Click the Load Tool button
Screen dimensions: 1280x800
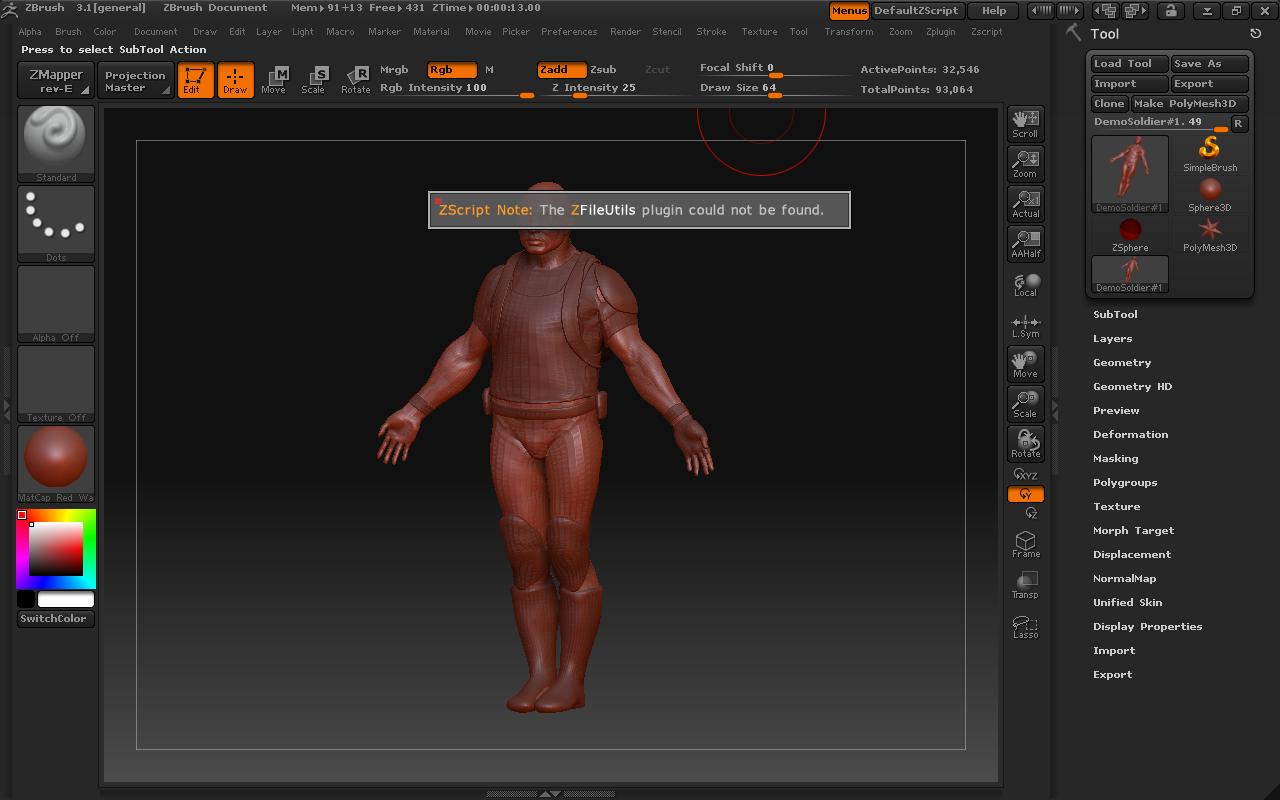pos(1128,64)
